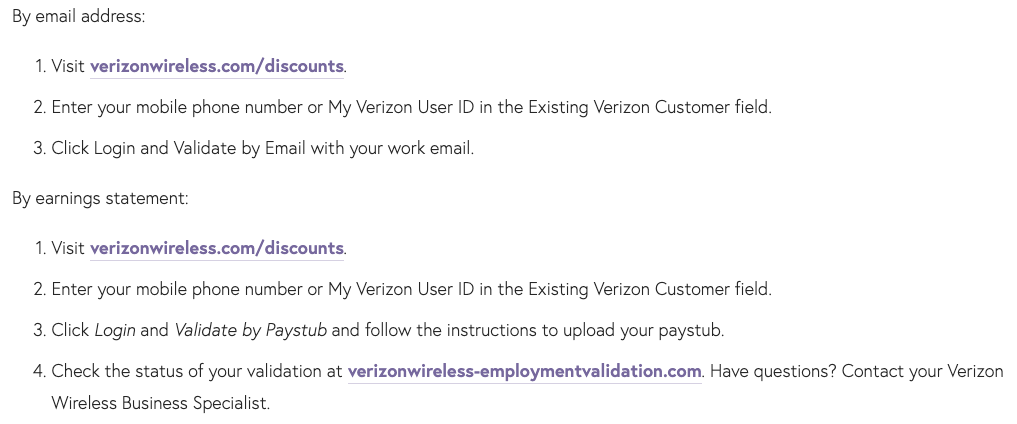Open the verizonwireless.com/discounts link under By earnings statement

tap(217, 248)
